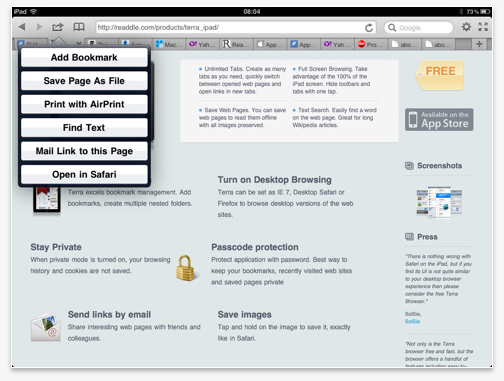Click the Save Web Pages feature bullet
The width and height of the screenshot is (504, 381).
point(242,117)
